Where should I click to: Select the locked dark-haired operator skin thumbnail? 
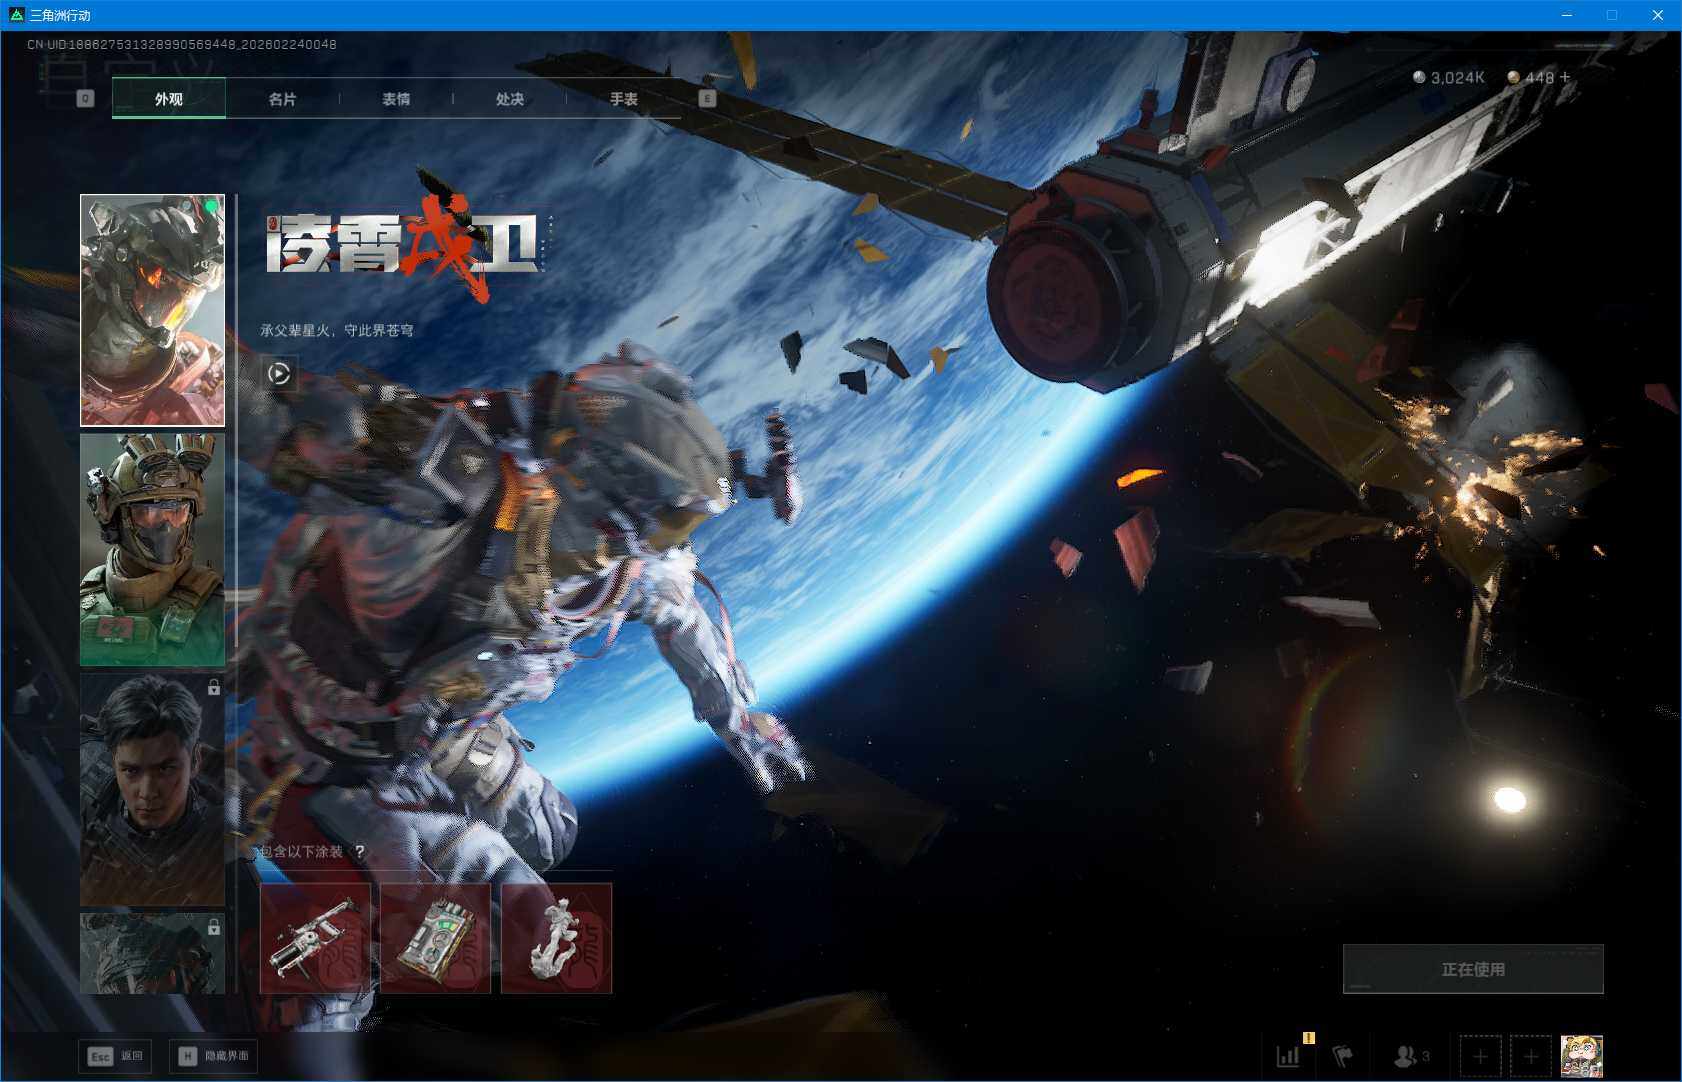[x=152, y=790]
